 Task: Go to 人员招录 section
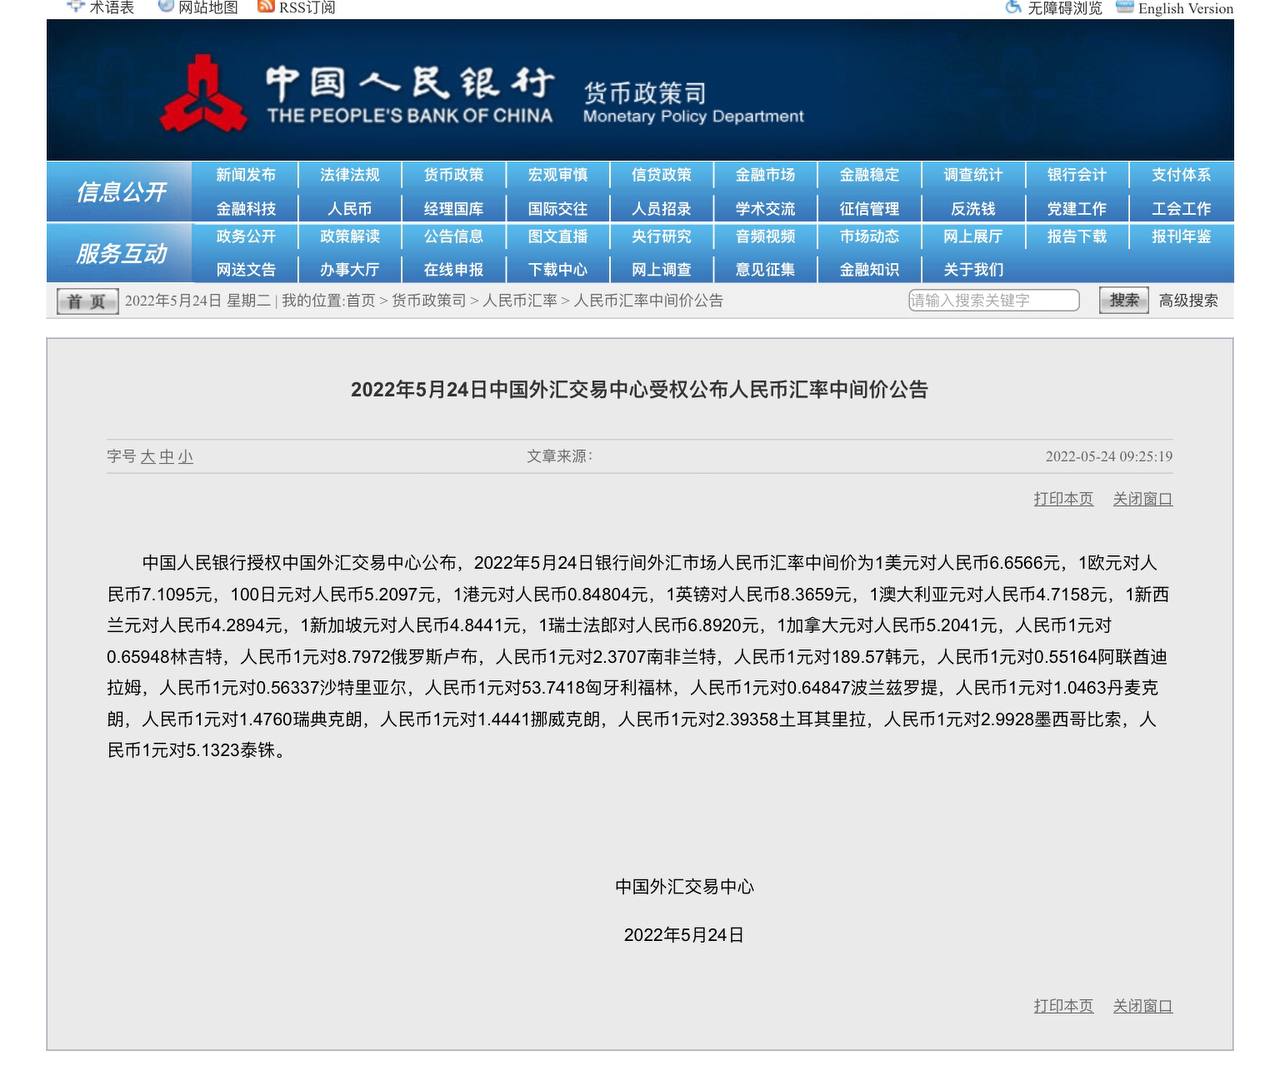(661, 209)
